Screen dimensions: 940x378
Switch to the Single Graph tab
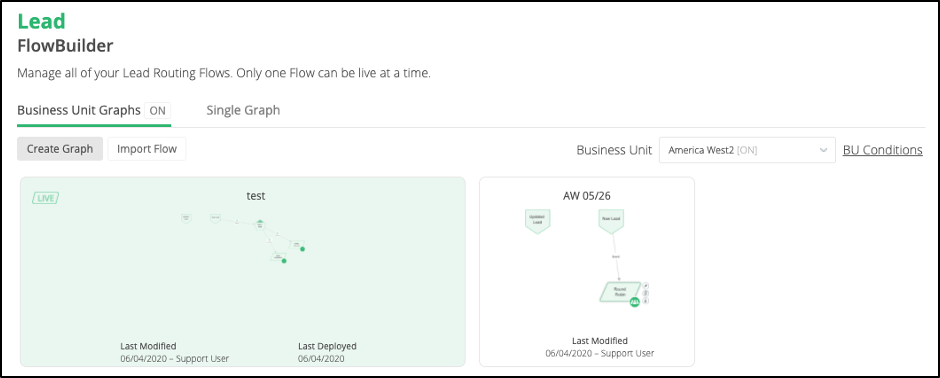pyautogui.click(x=243, y=110)
